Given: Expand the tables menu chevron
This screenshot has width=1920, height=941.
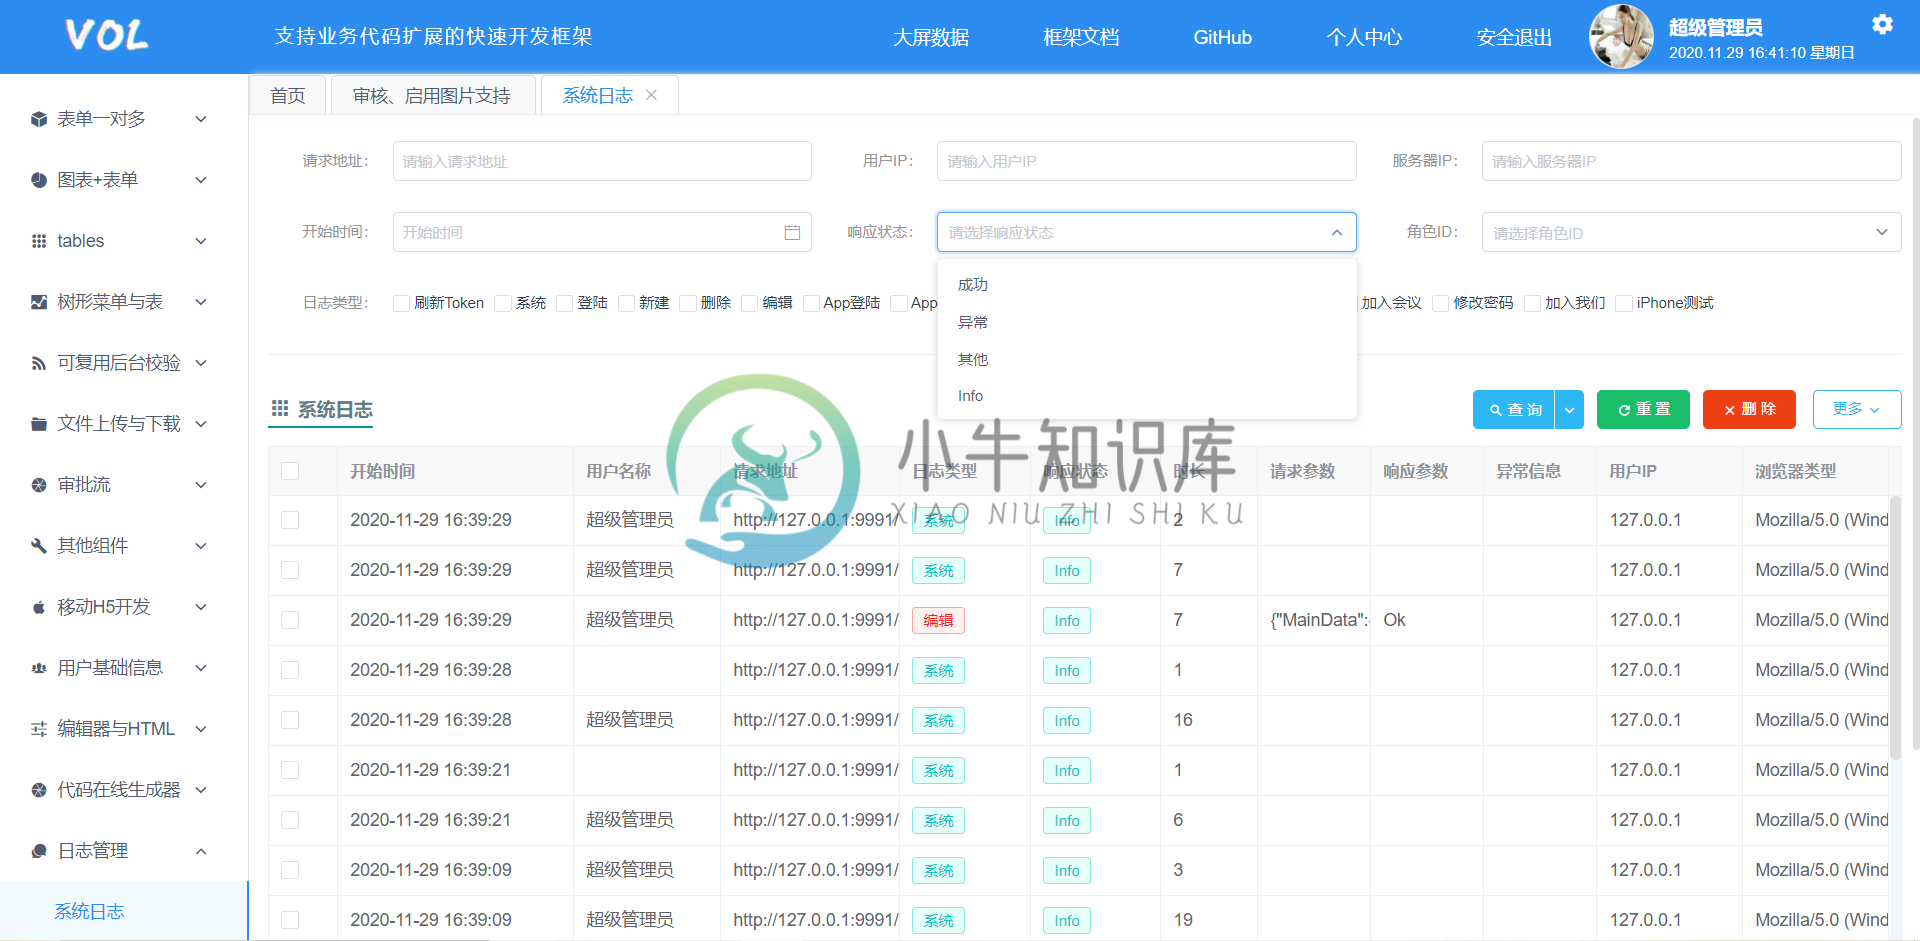Looking at the screenshot, I should point(201,241).
